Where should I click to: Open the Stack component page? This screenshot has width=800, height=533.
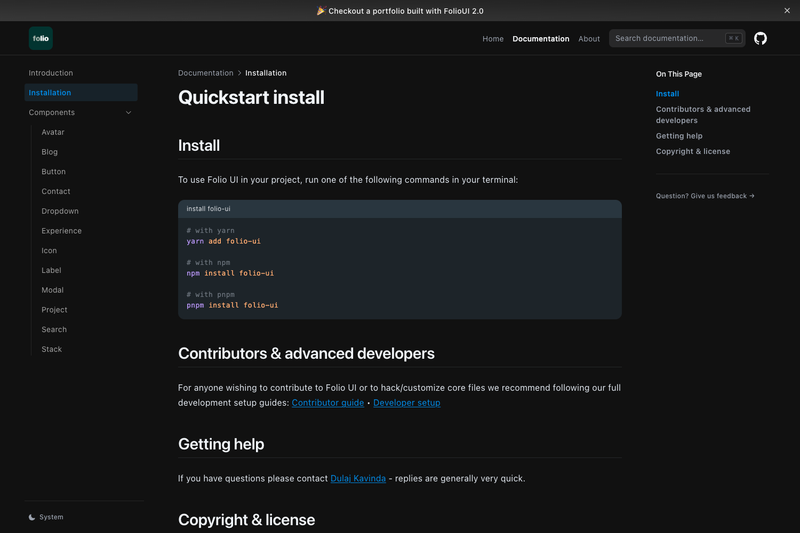coord(52,349)
